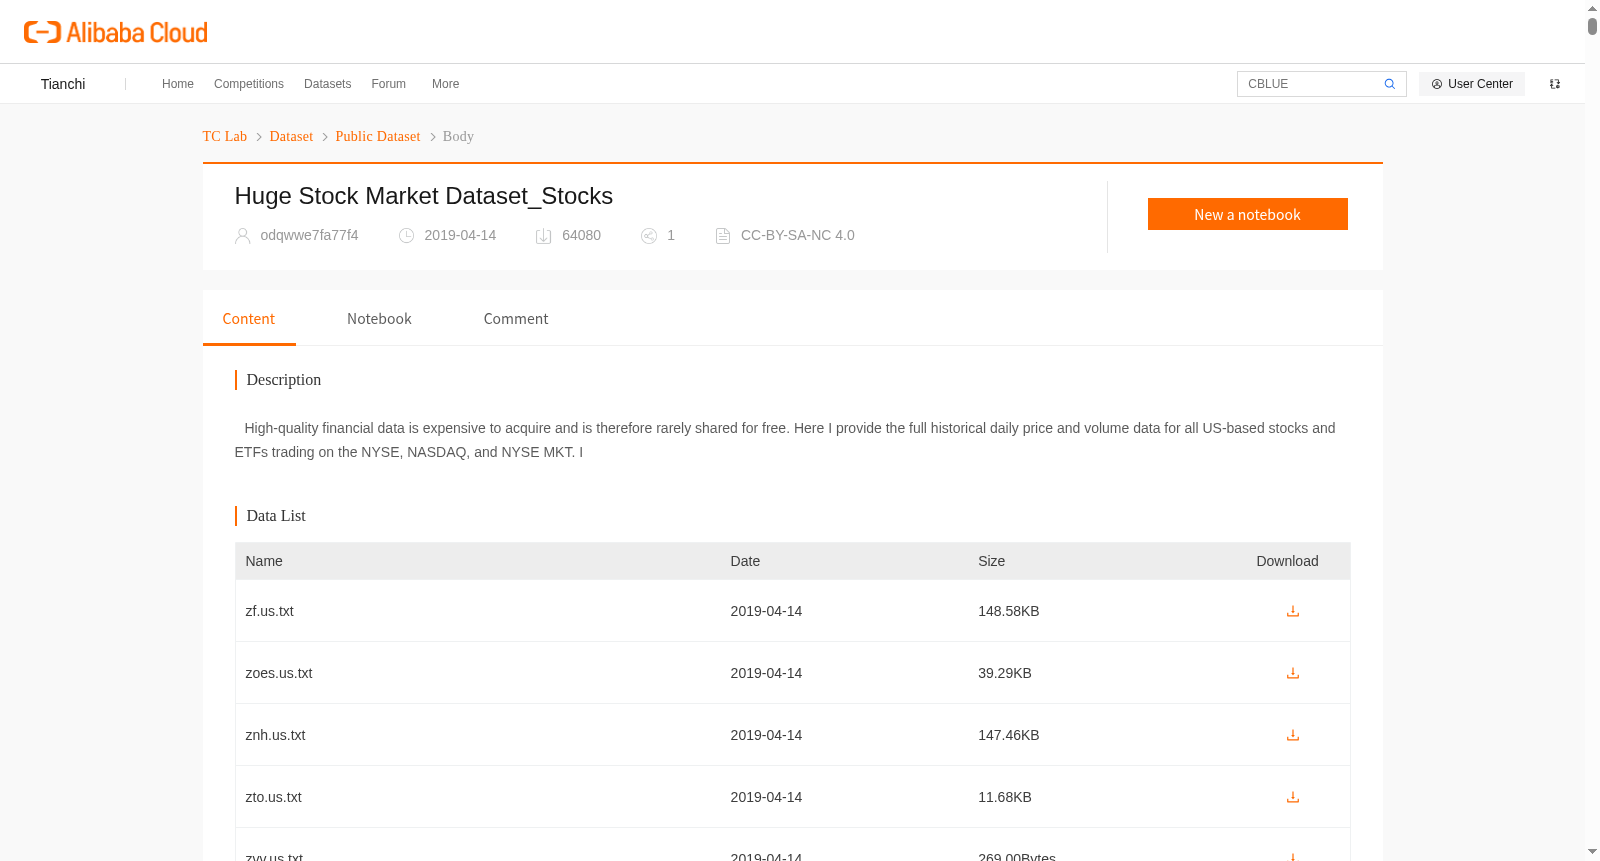The height and width of the screenshot is (861, 1600).
Task: Click the 2019-04-14 publish date under the title
Action: [x=460, y=235]
